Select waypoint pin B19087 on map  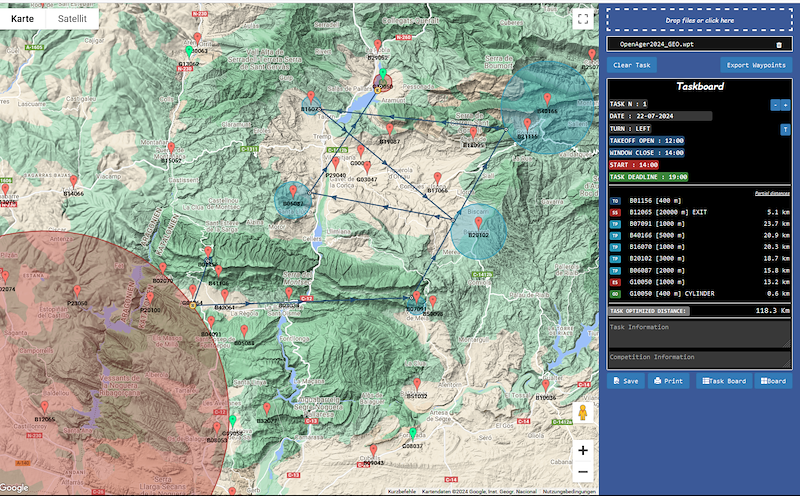click(x=390, y=129)
